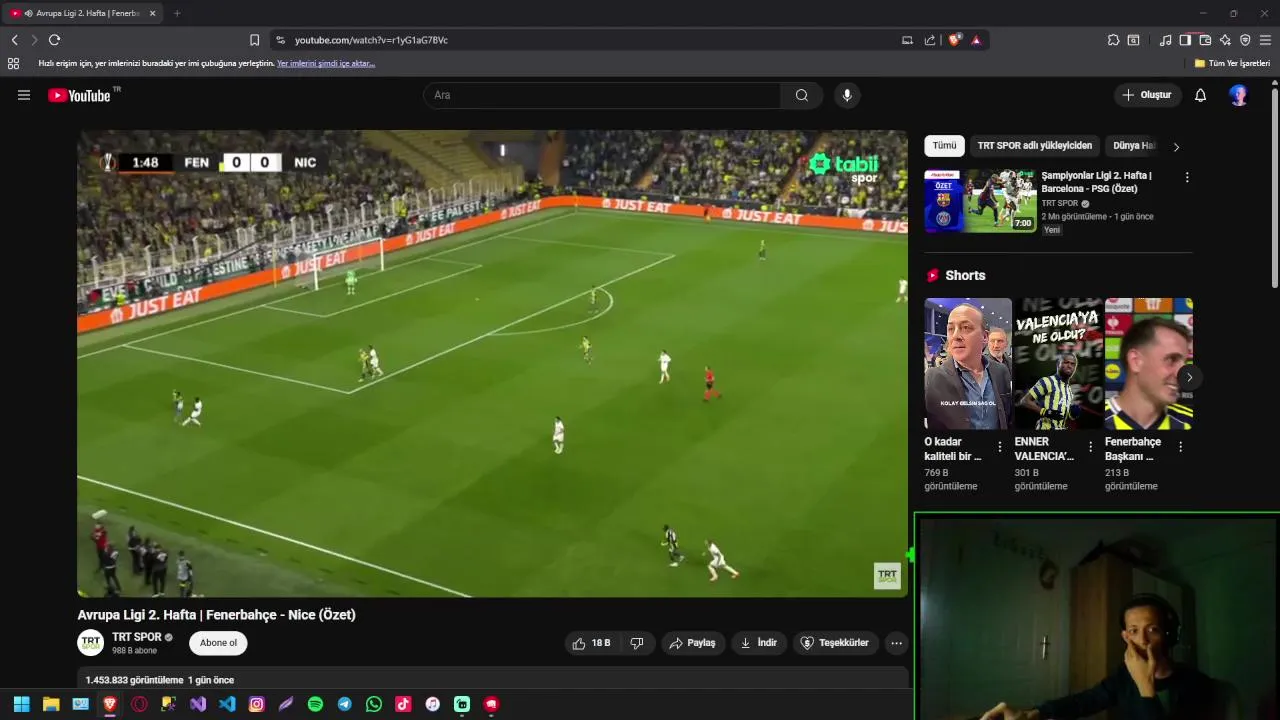Open the share page icon in address bar

930,40
